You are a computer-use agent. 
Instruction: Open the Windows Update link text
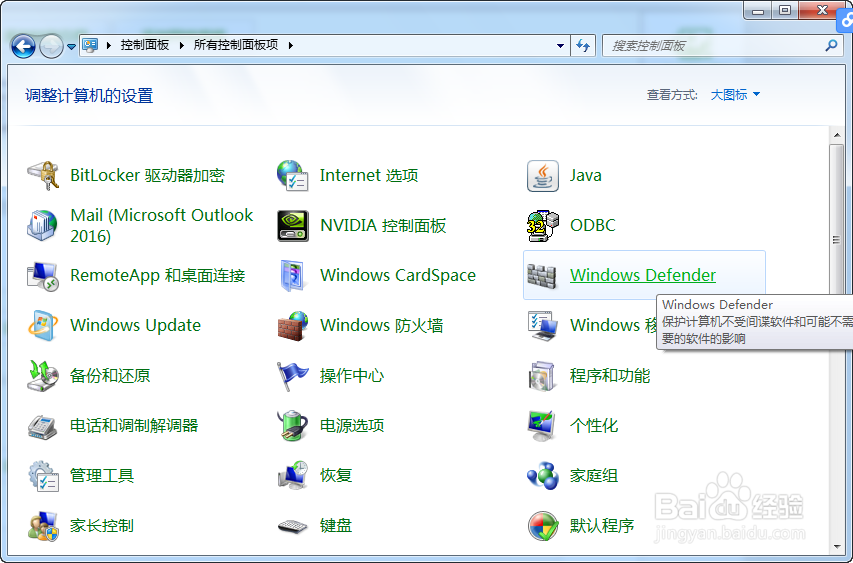pyautogui.click(x=135, y=325)
